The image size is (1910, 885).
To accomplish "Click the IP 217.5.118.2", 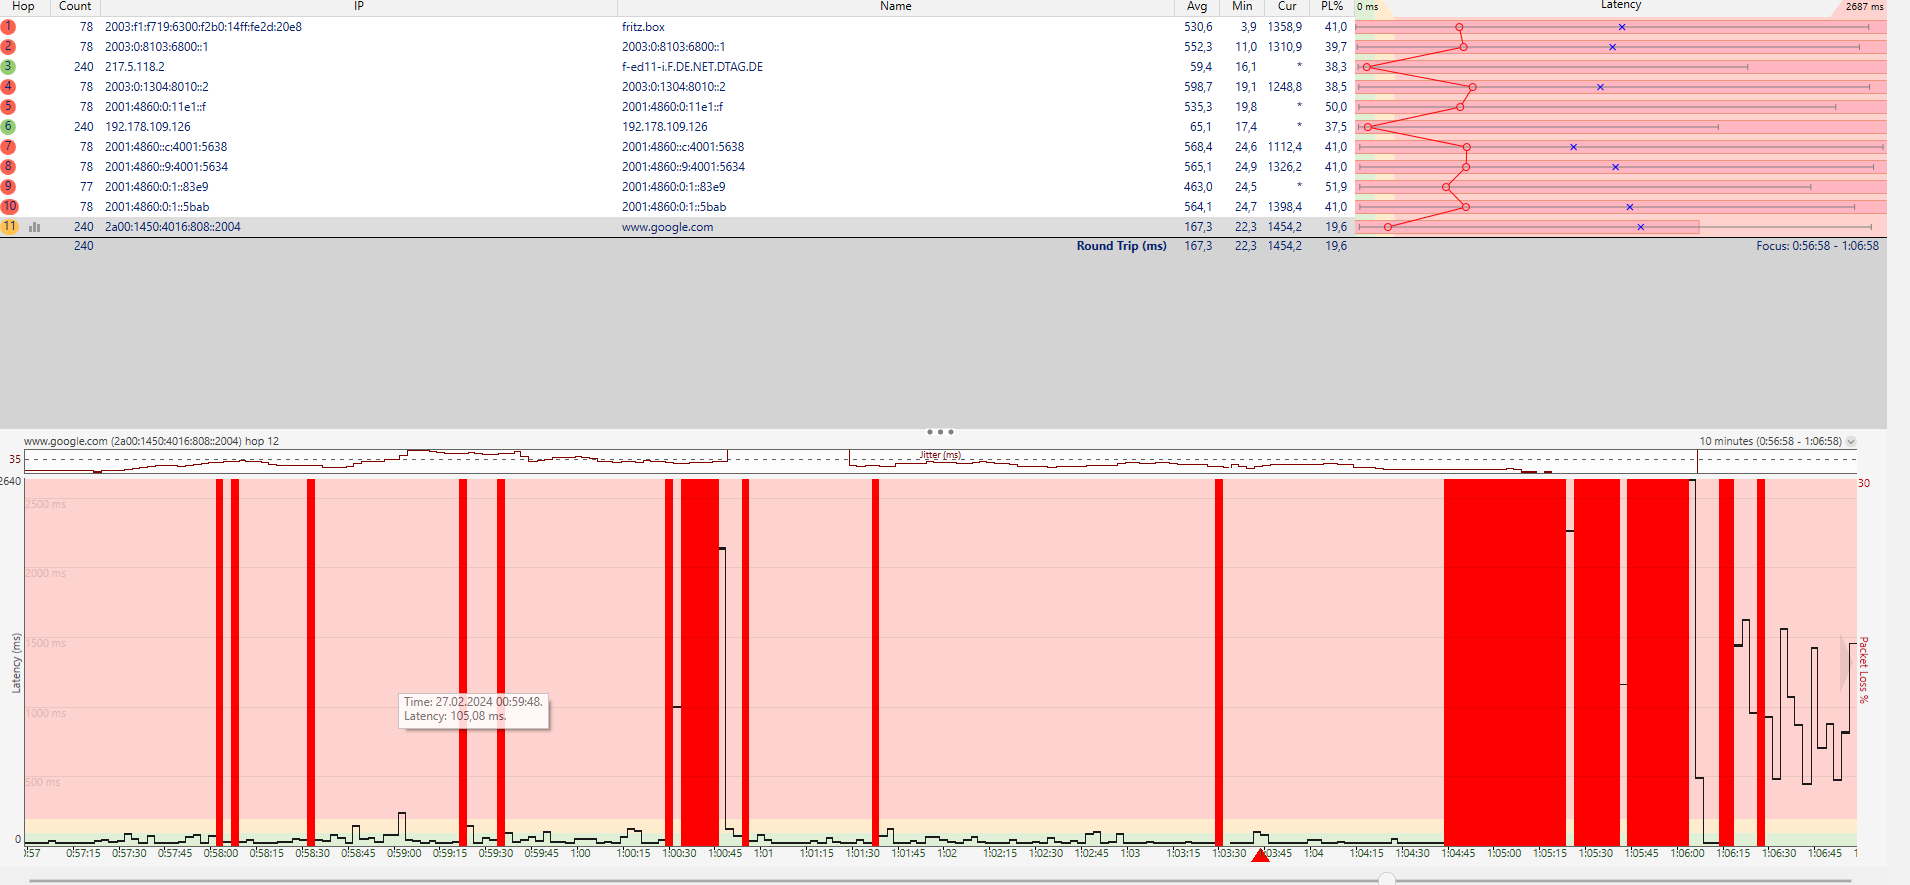I will (135, 67).
